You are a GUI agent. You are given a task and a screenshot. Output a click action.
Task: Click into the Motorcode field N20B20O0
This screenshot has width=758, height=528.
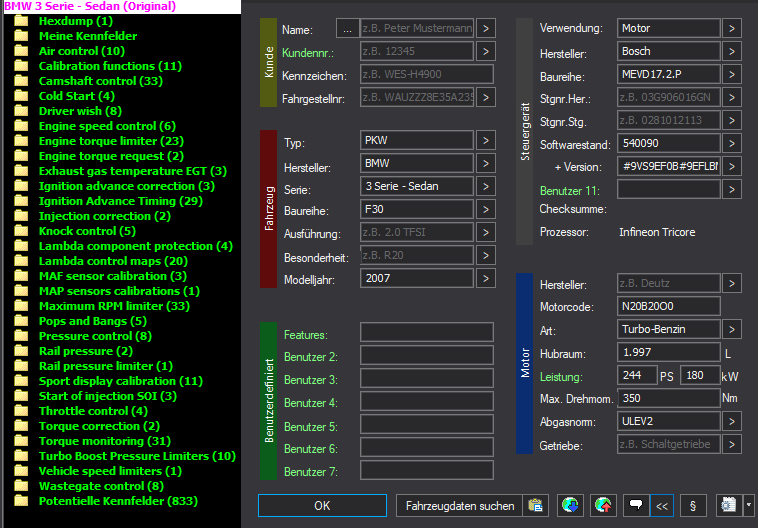(x=669, y=306)
